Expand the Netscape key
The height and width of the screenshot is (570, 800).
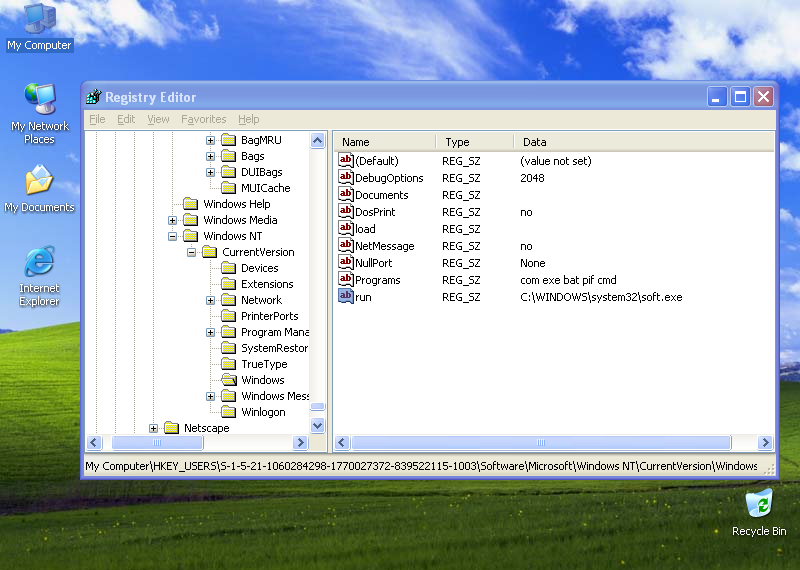(153, 428)
